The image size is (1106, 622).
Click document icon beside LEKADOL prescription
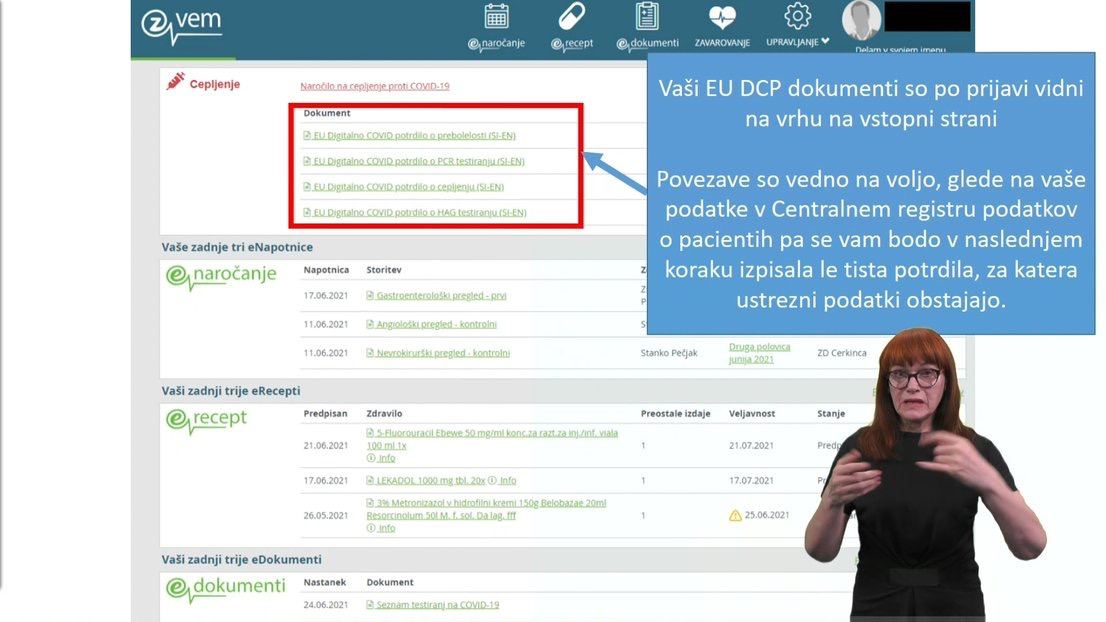click(370, 481)
